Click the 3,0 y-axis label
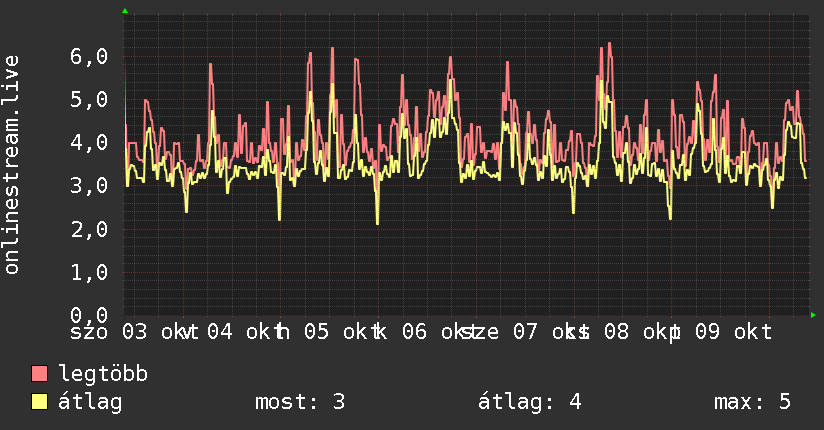The width and height of the screenshot is (824, 430). (89, 186)
